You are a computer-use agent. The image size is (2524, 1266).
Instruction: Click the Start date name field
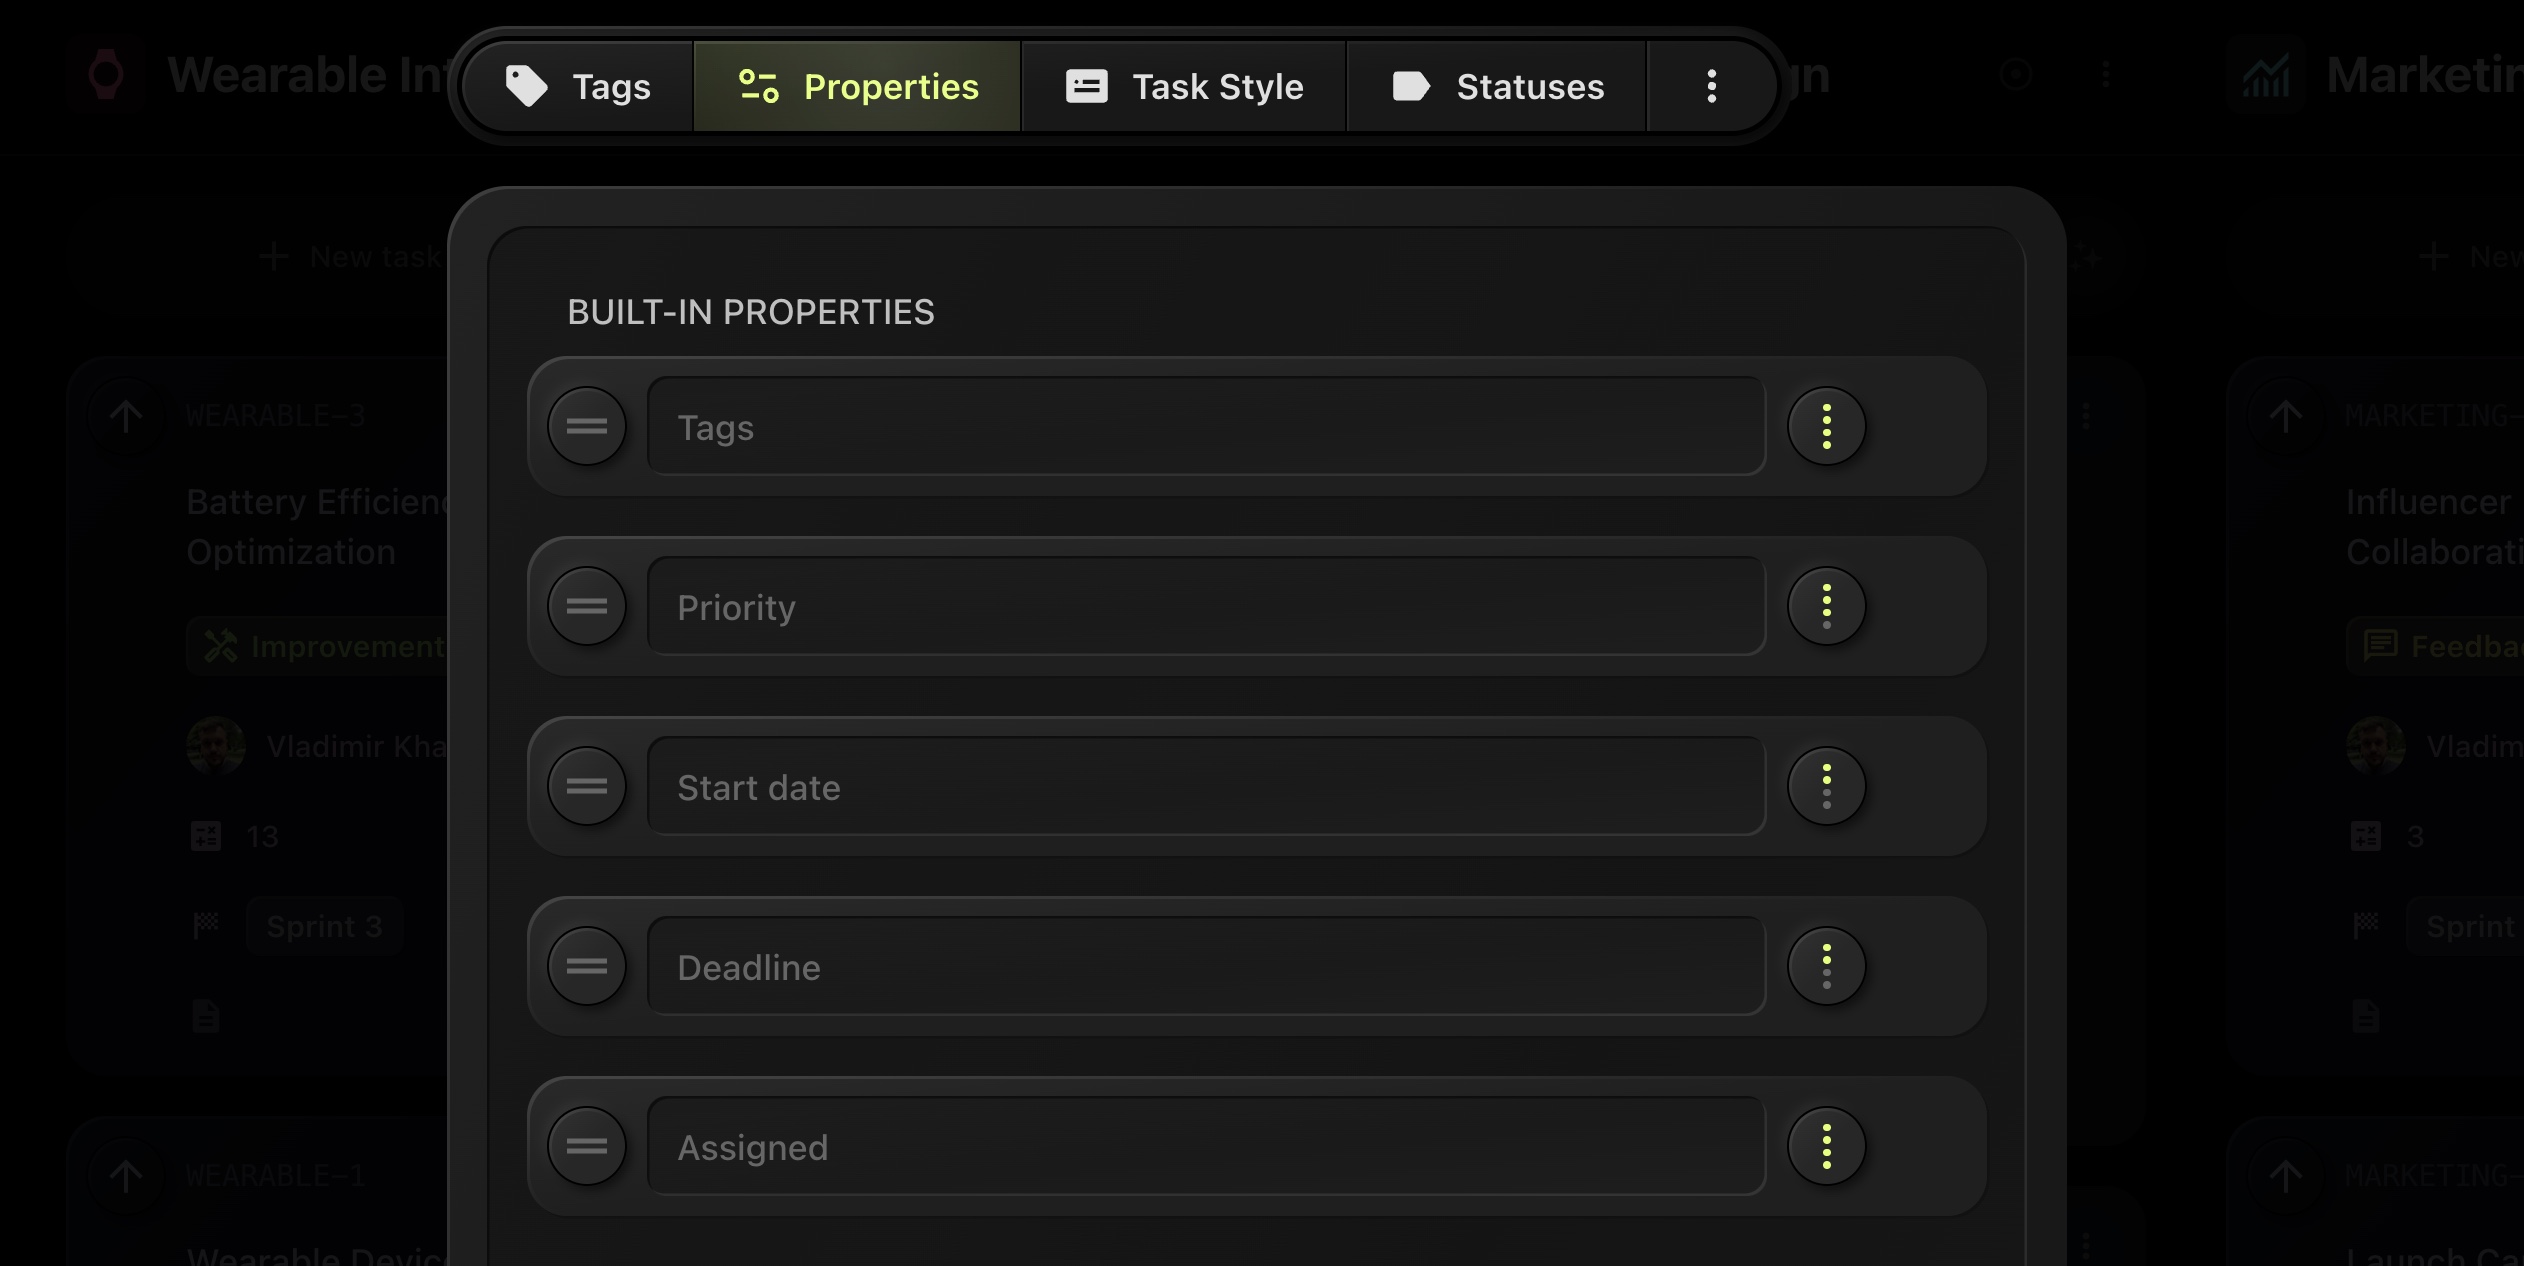1205,787
